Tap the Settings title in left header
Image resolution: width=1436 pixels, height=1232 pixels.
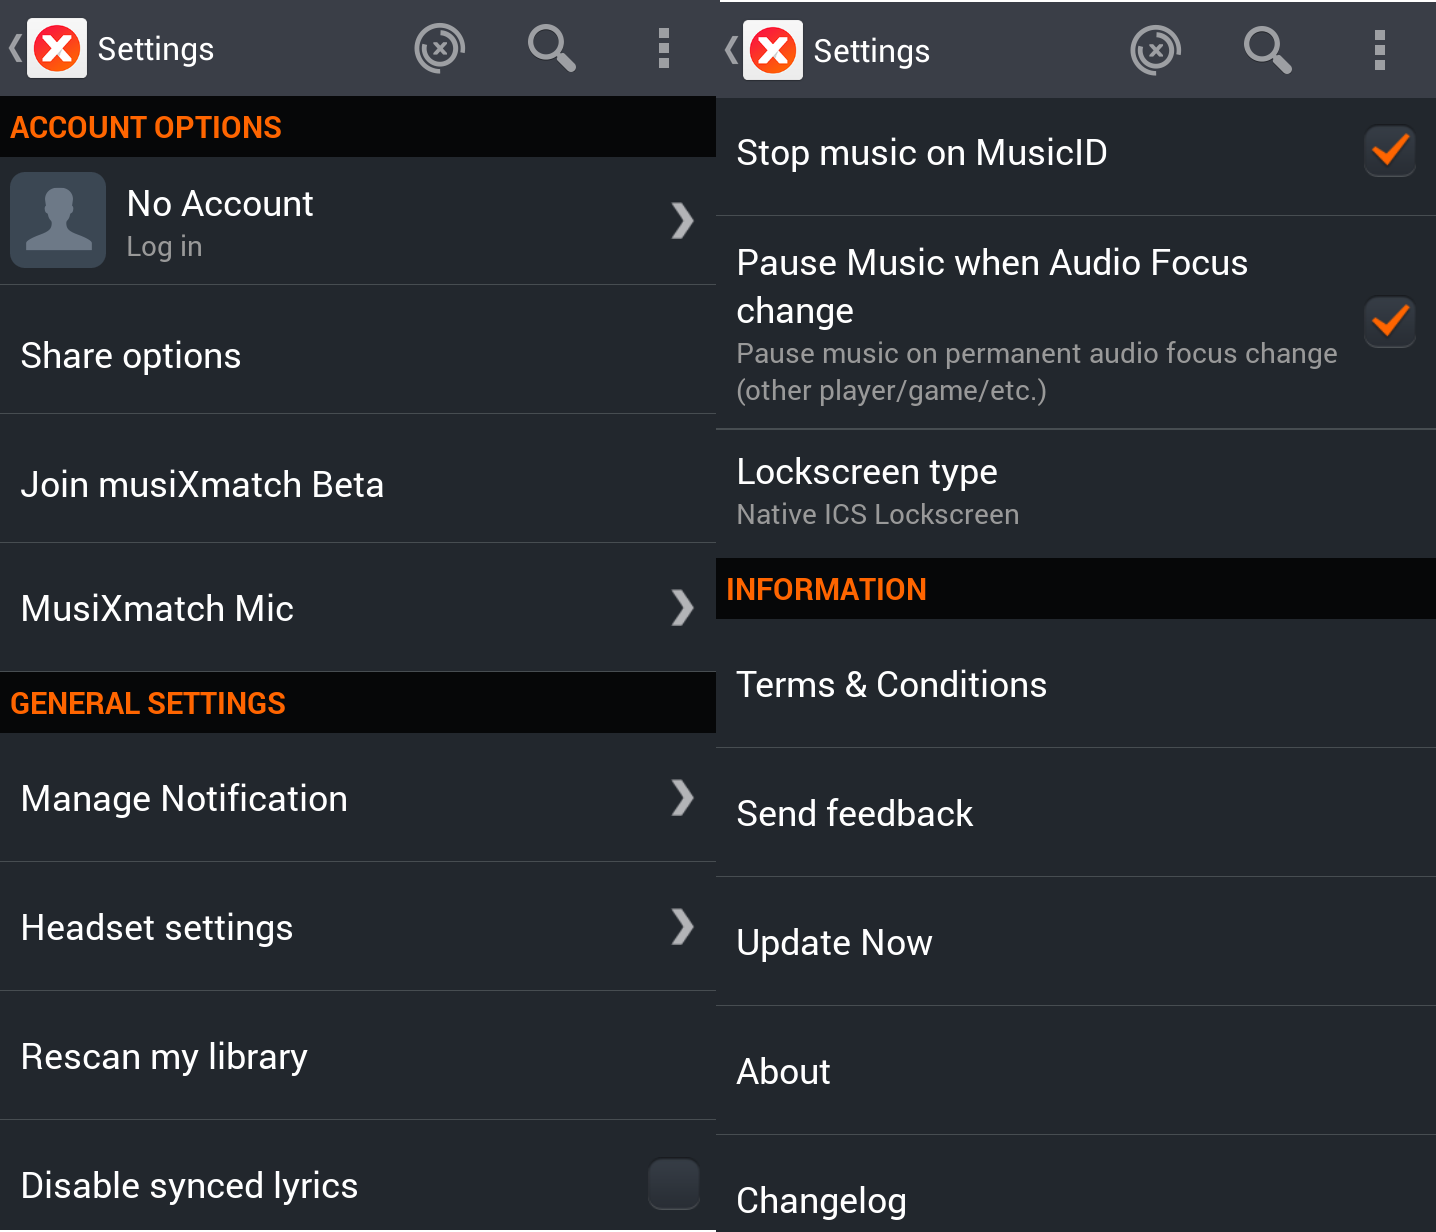pyautogui.click(x=156, y=49)
